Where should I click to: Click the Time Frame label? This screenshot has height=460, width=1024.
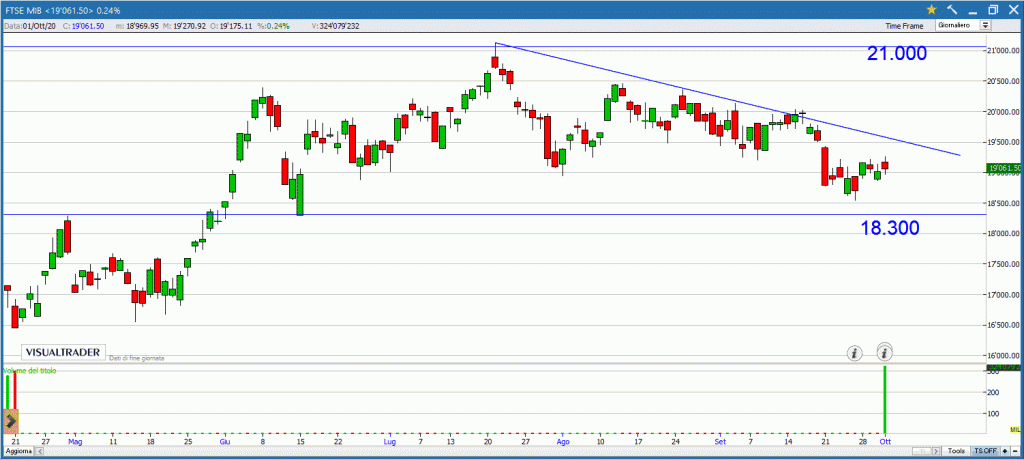pyautogui.click(x=904, y=26)
